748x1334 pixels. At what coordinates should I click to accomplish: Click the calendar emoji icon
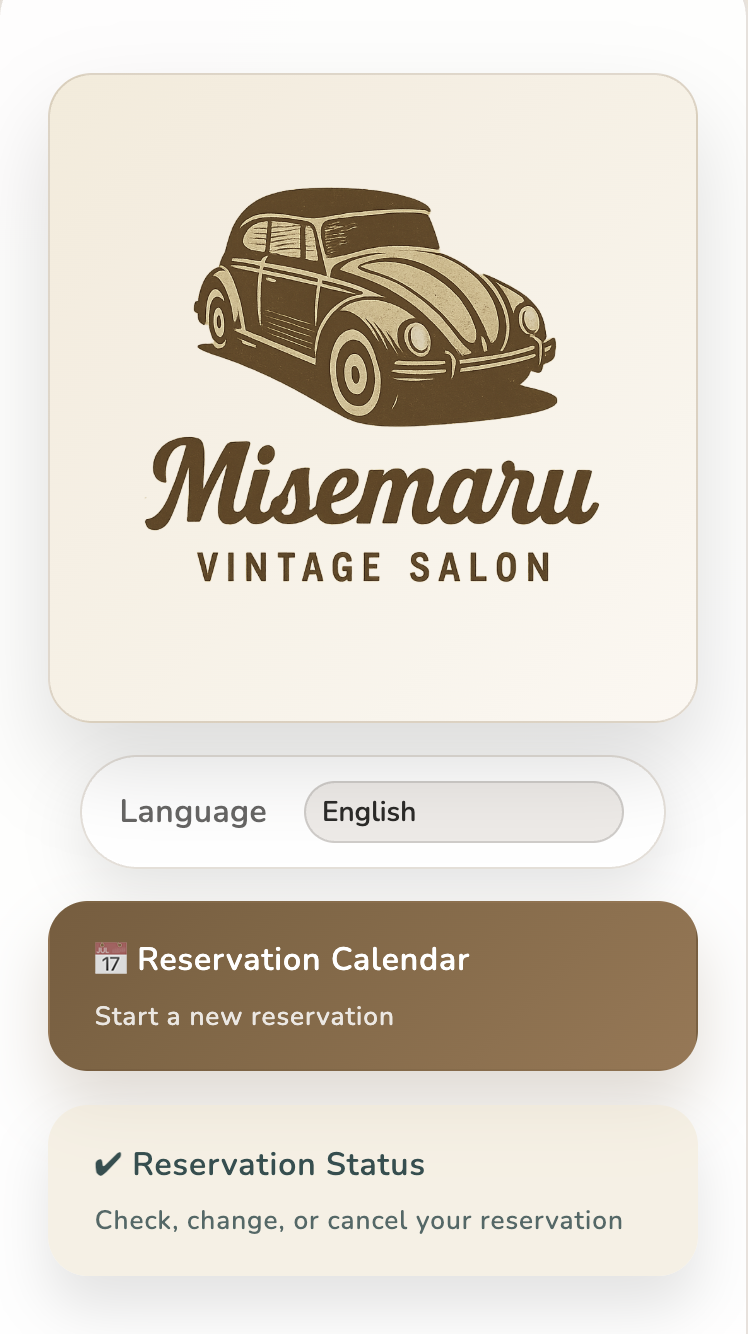110,959
